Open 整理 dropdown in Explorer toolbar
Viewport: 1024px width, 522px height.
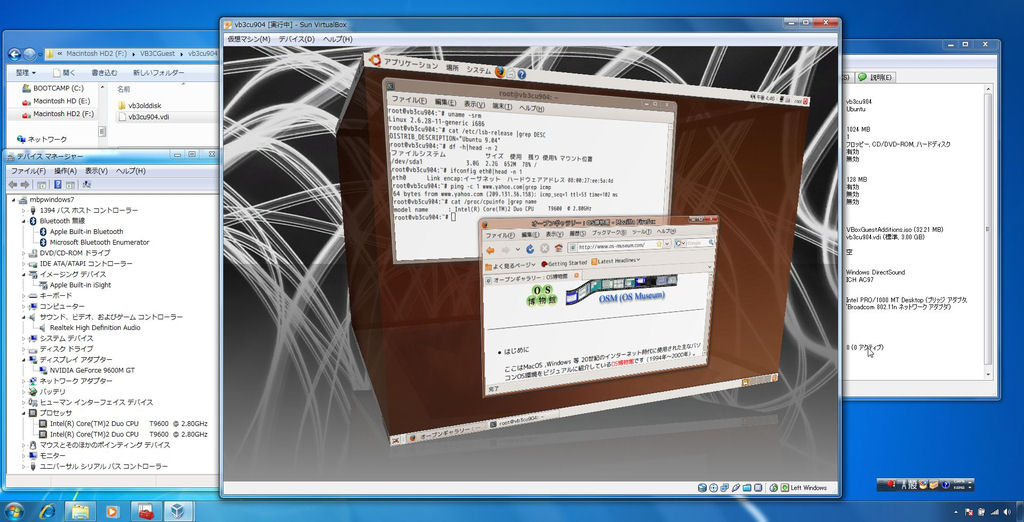pos(26,73)
